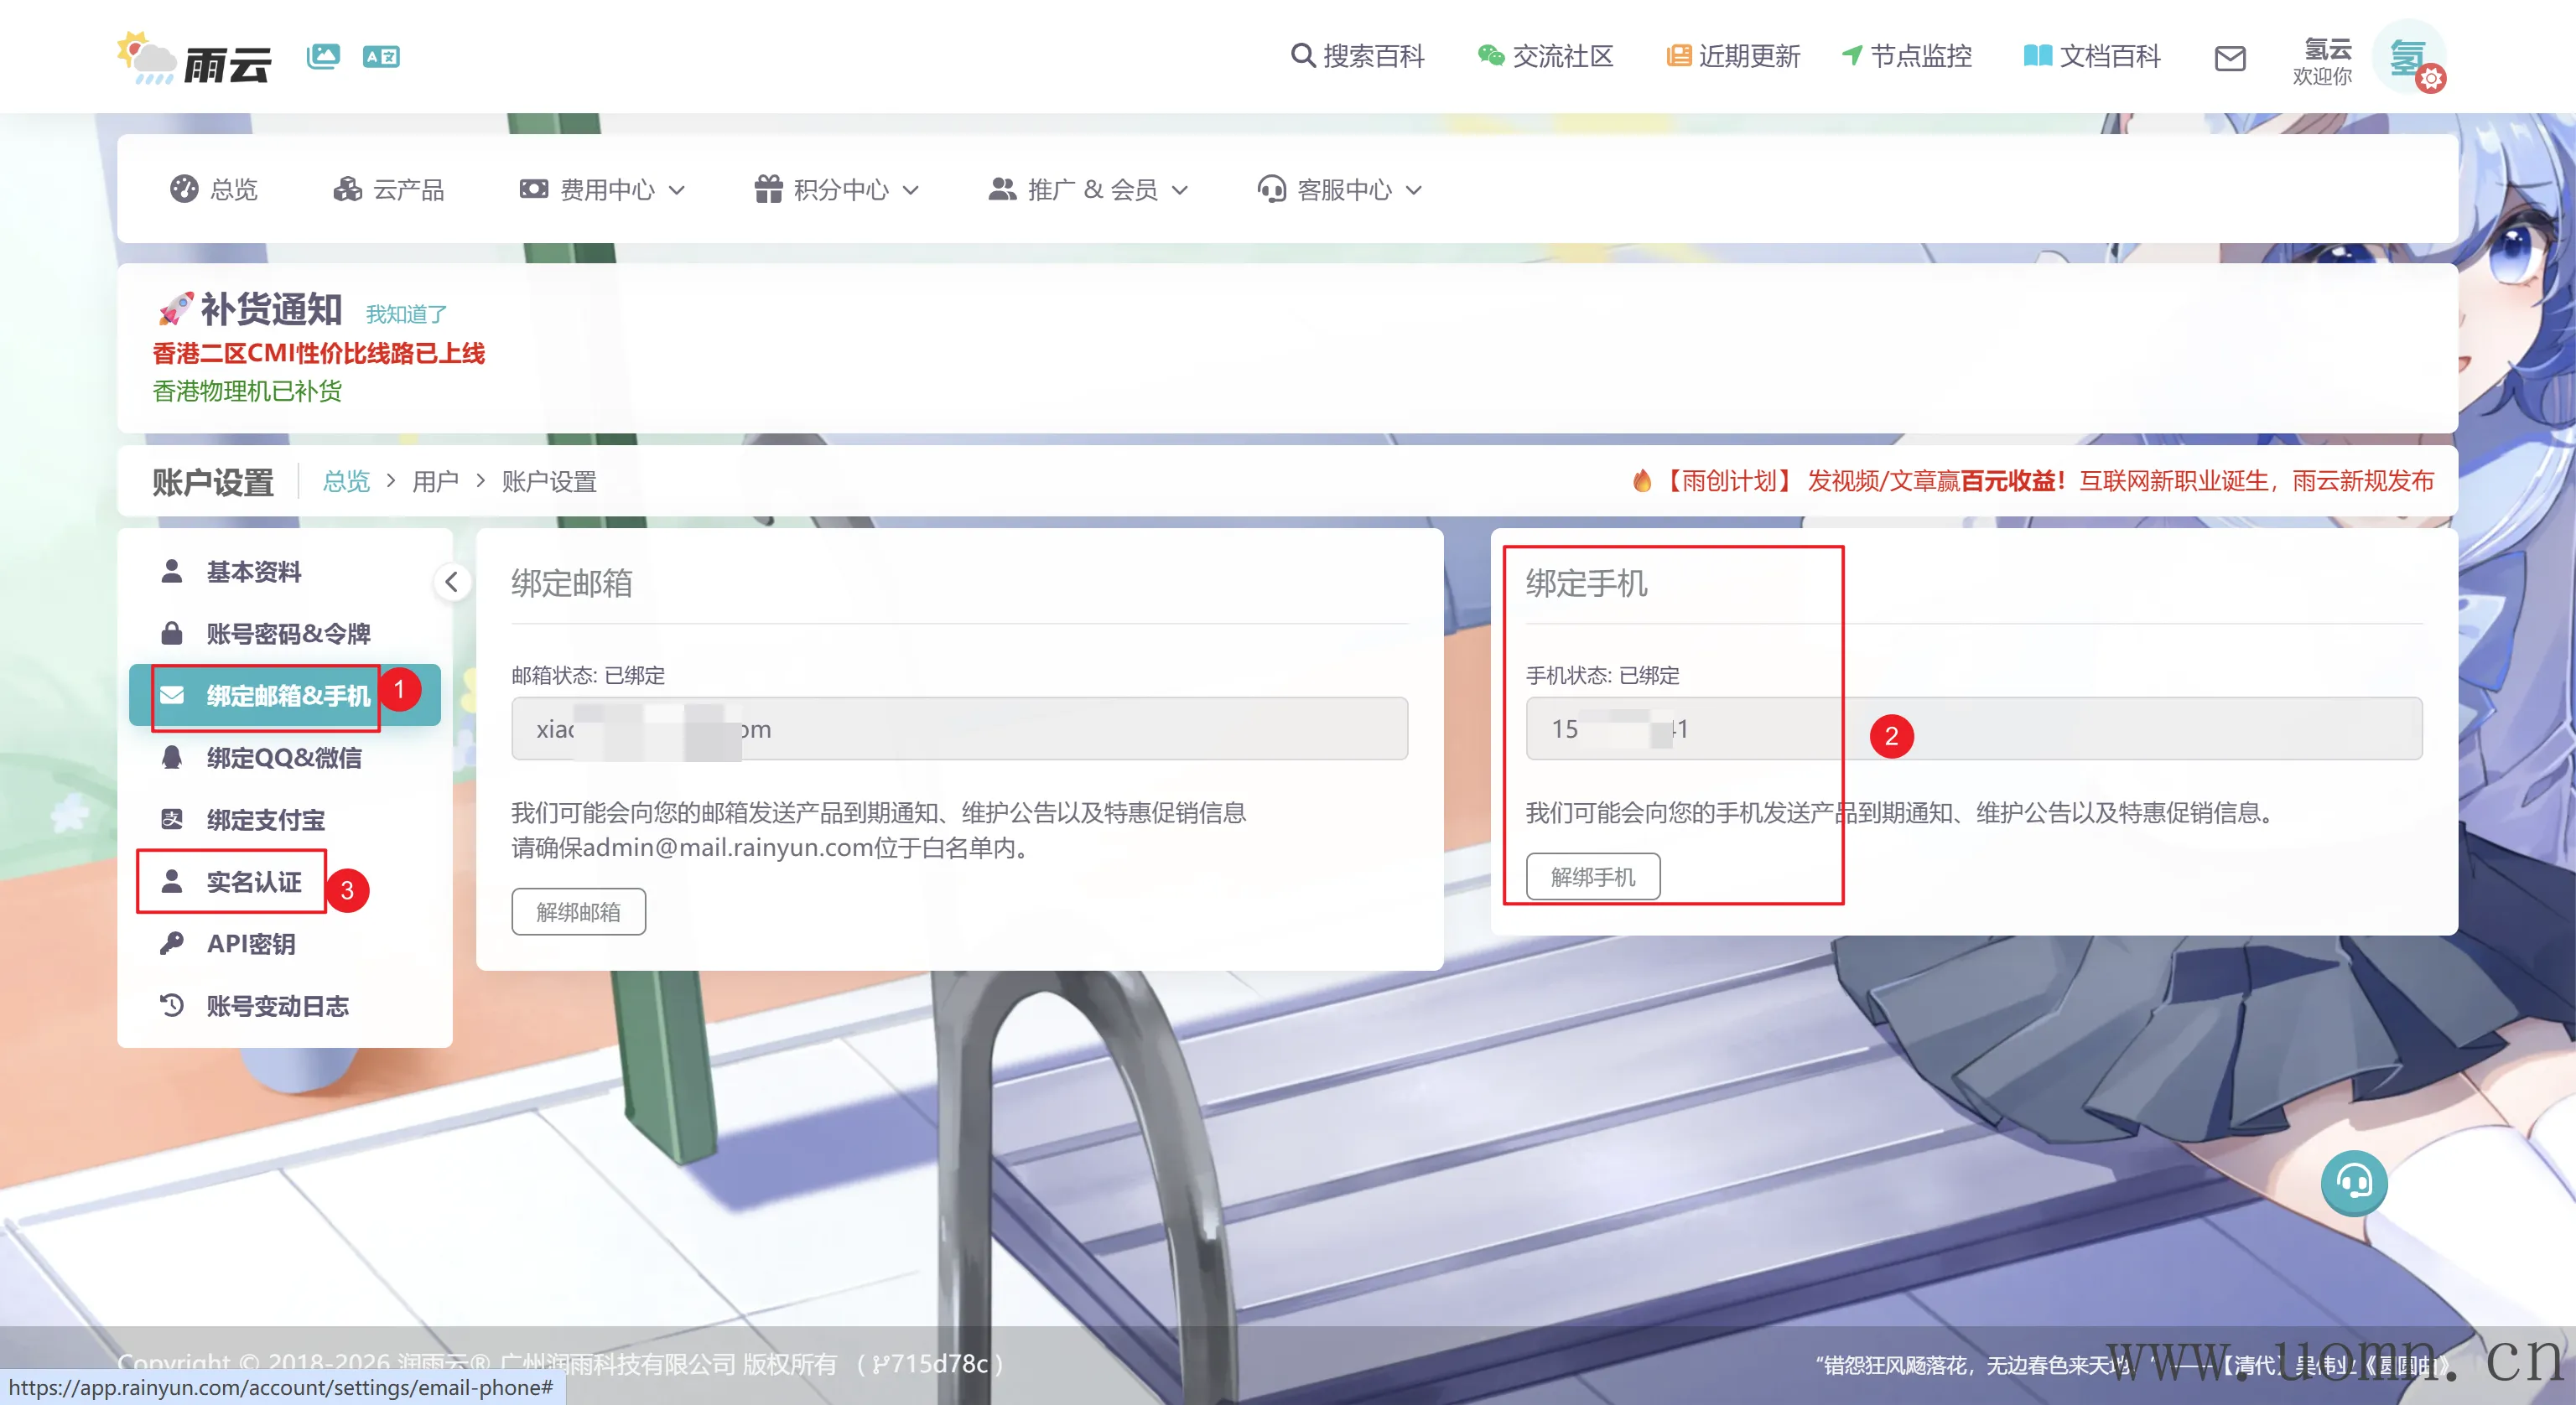Screen dimensions: 2576x1405
Task: Click the 雨云 logo
Action: [x=195, y=58]
